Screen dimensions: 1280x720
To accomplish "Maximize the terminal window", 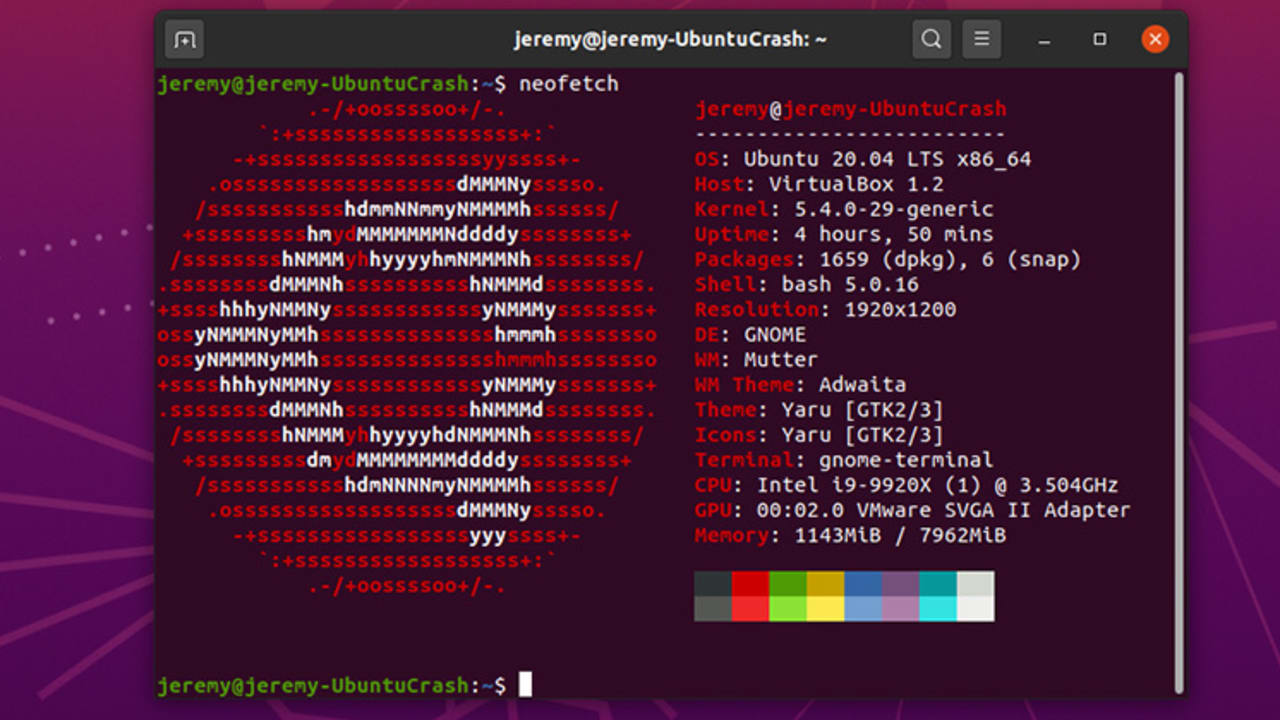I will tap(1099, 40).
